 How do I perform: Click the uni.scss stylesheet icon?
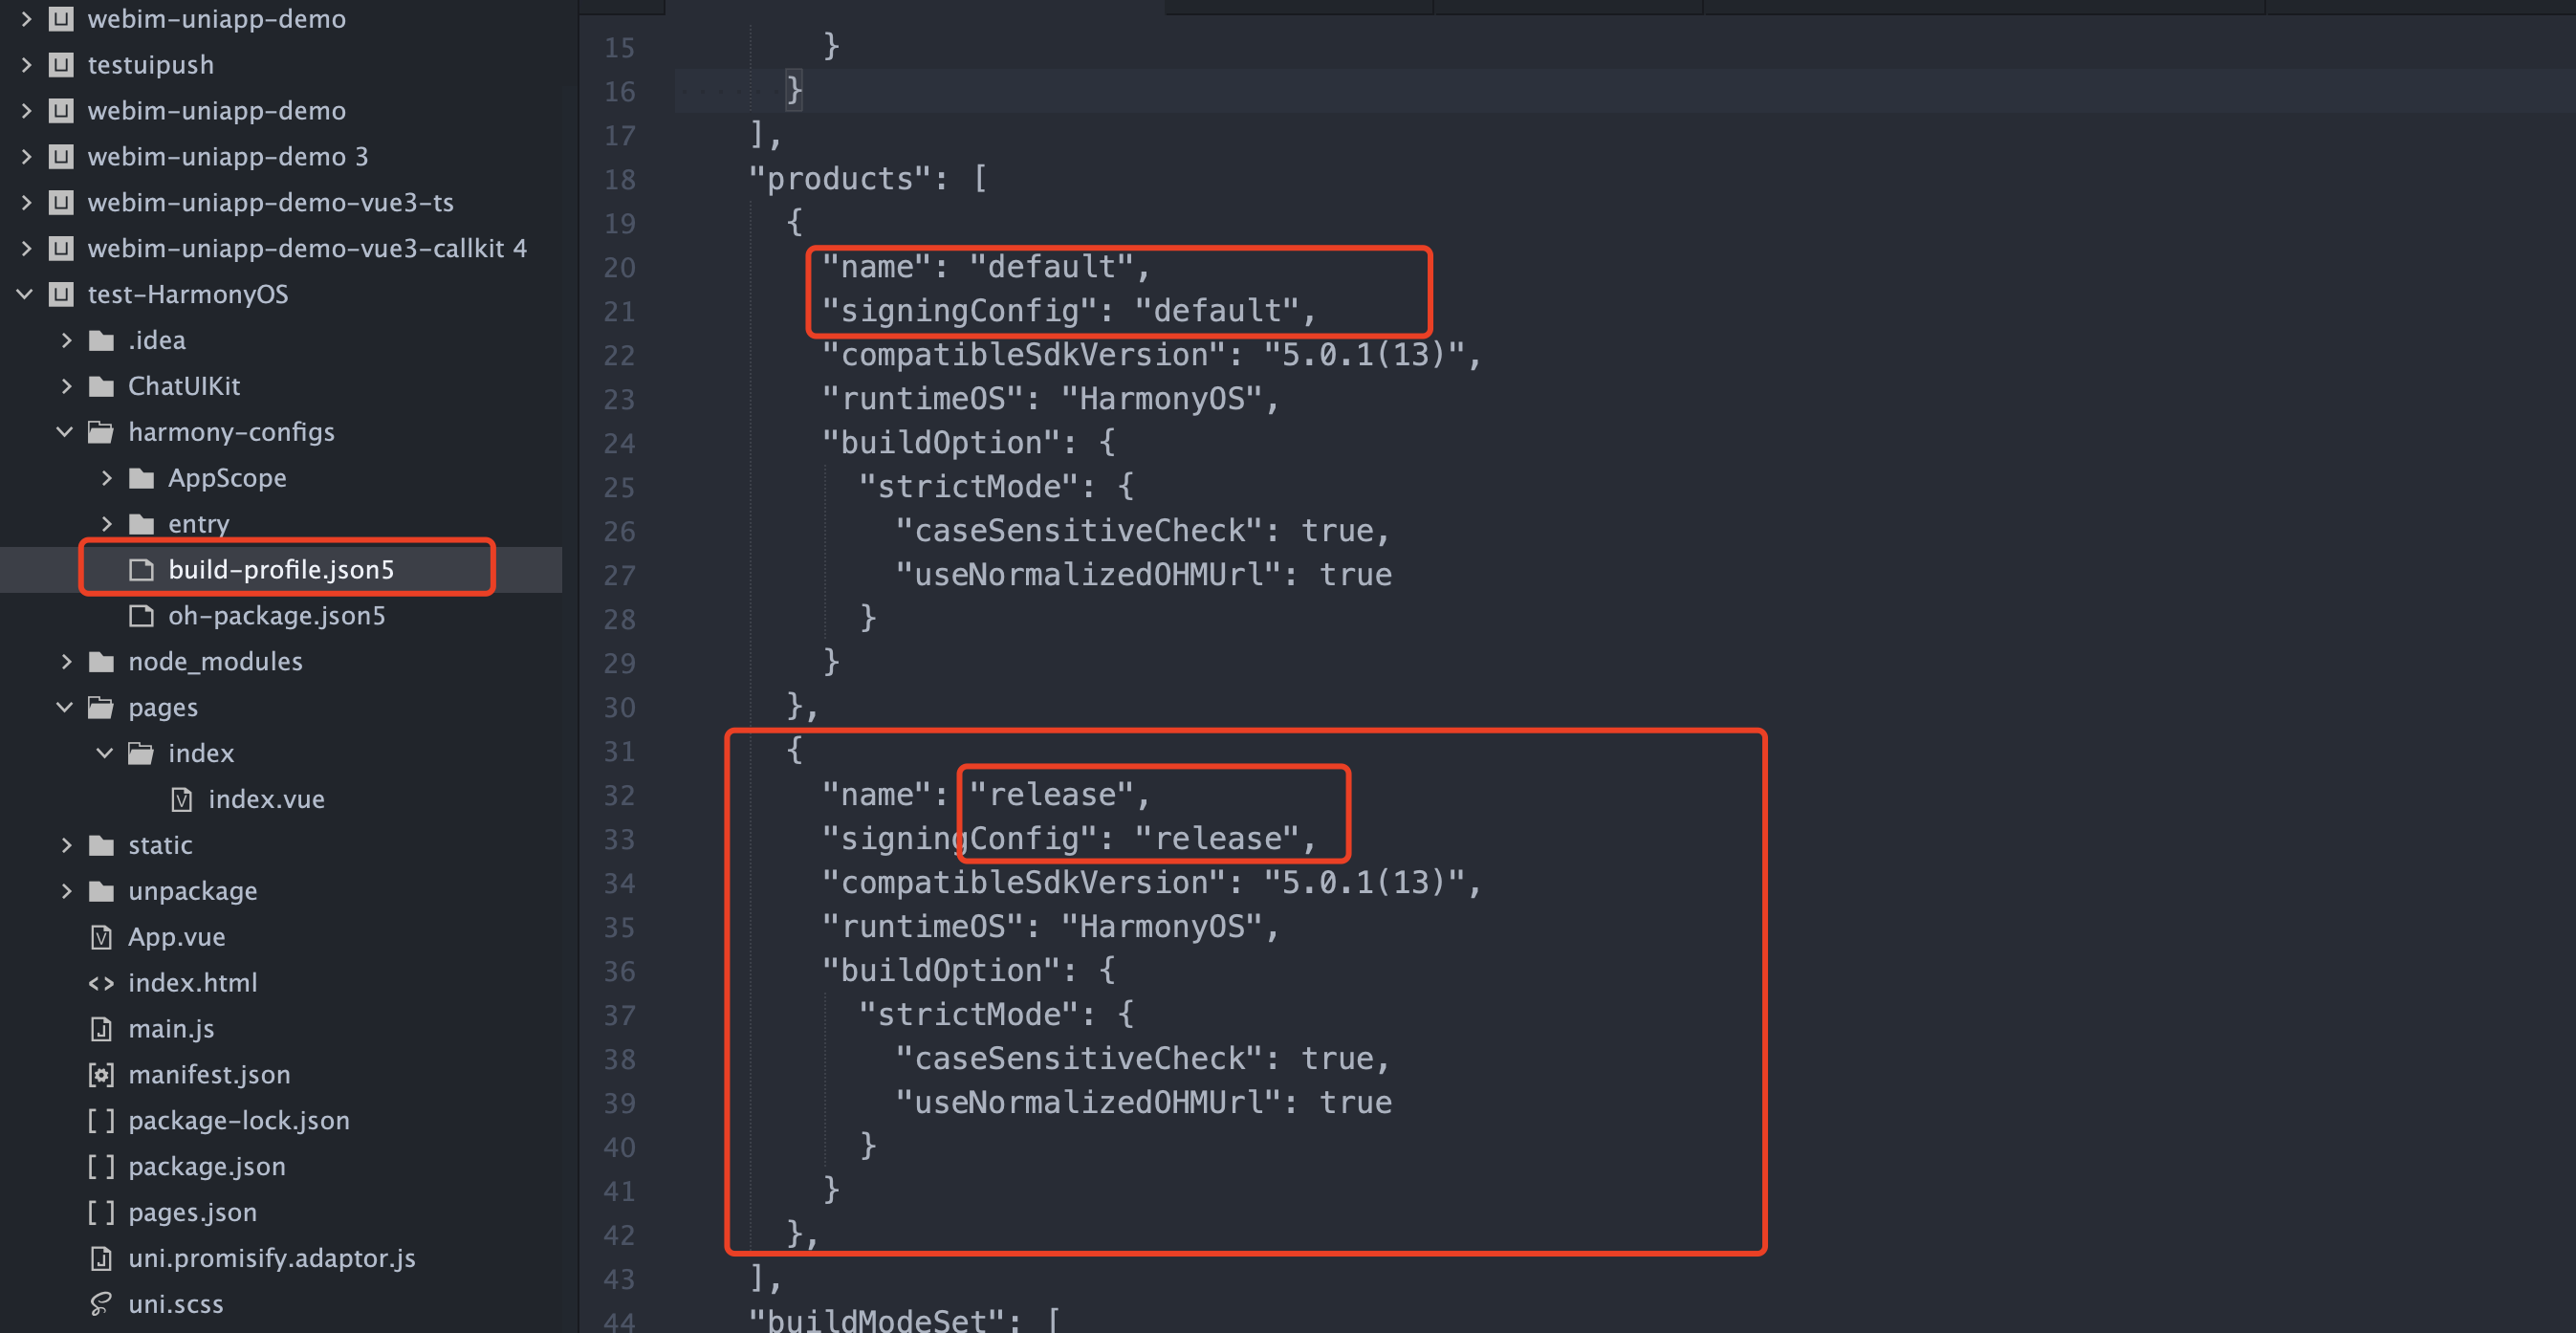(x=101, y=1304)
